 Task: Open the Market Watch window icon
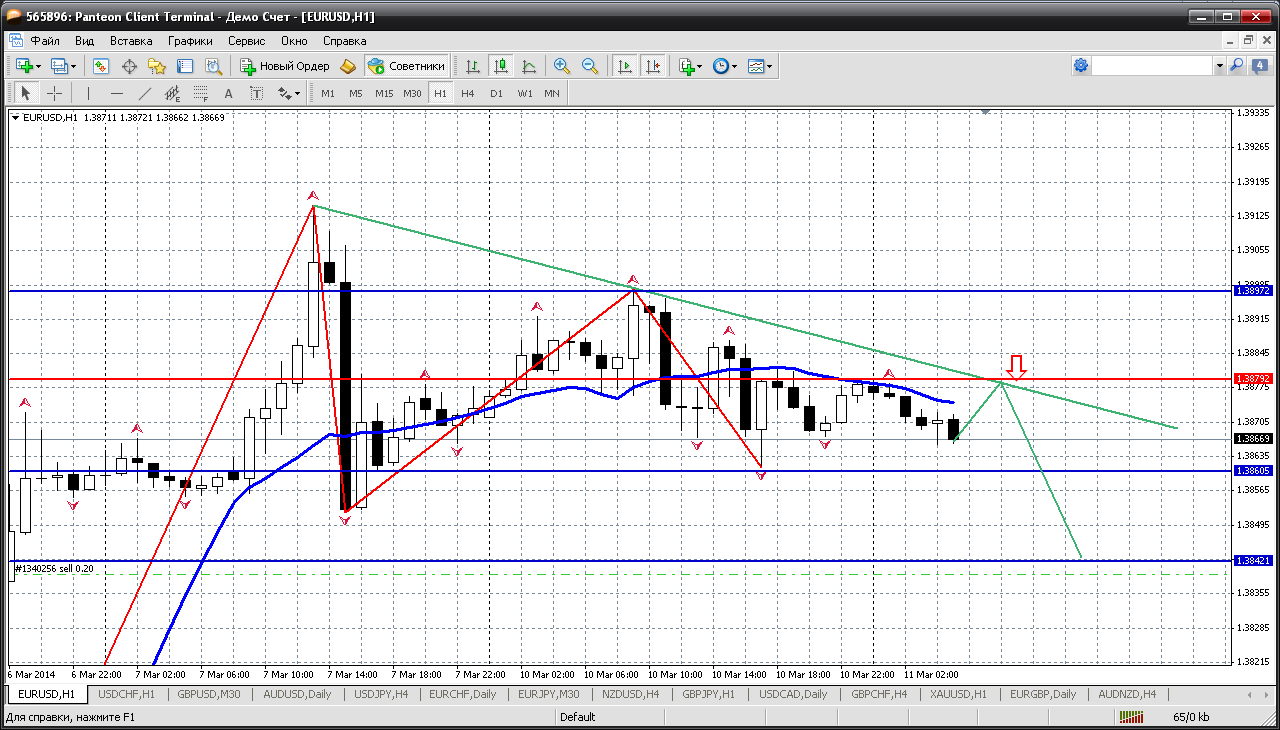pyautogui.click(x=101, y=66)
